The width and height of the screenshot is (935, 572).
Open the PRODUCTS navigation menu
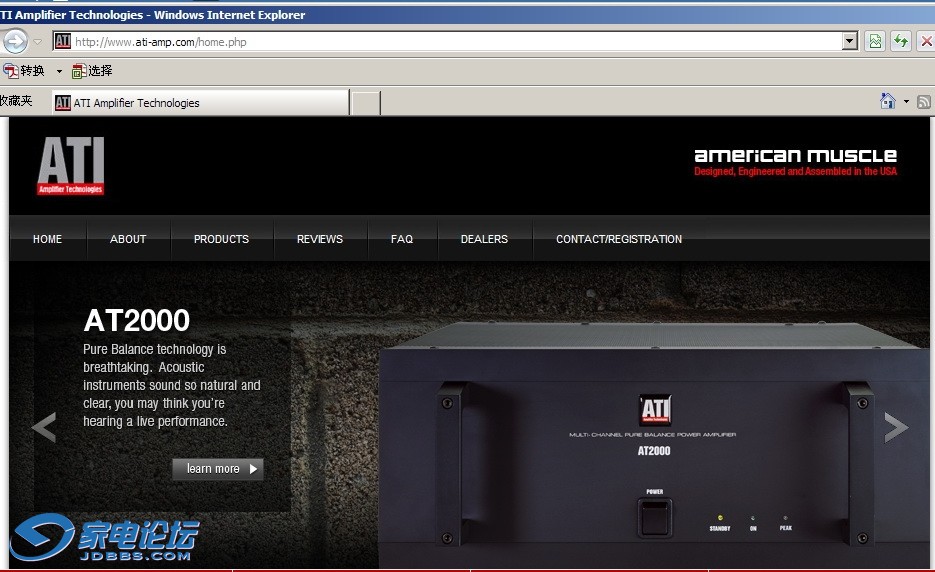(221, 239)
